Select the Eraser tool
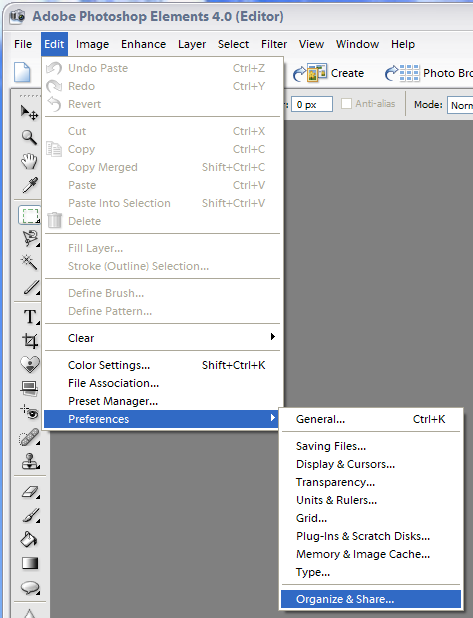This screenshot has height=618, width=473. click(30, 492)
